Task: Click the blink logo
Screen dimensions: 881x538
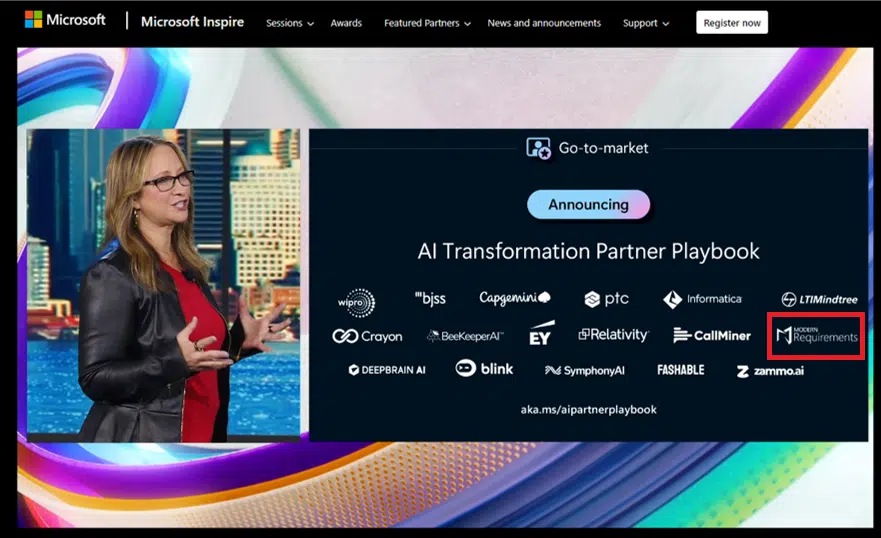Action: coord(484,369)
